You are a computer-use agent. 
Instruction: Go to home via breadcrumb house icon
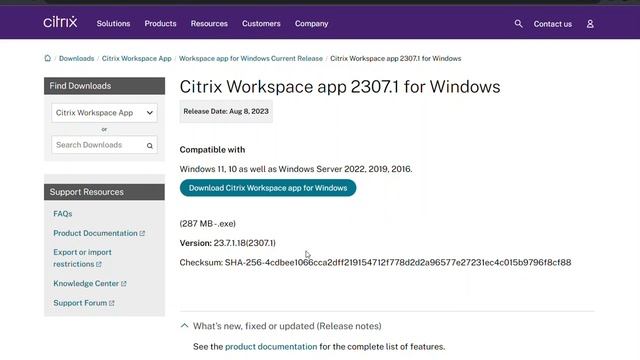click(x=48, y=58)
